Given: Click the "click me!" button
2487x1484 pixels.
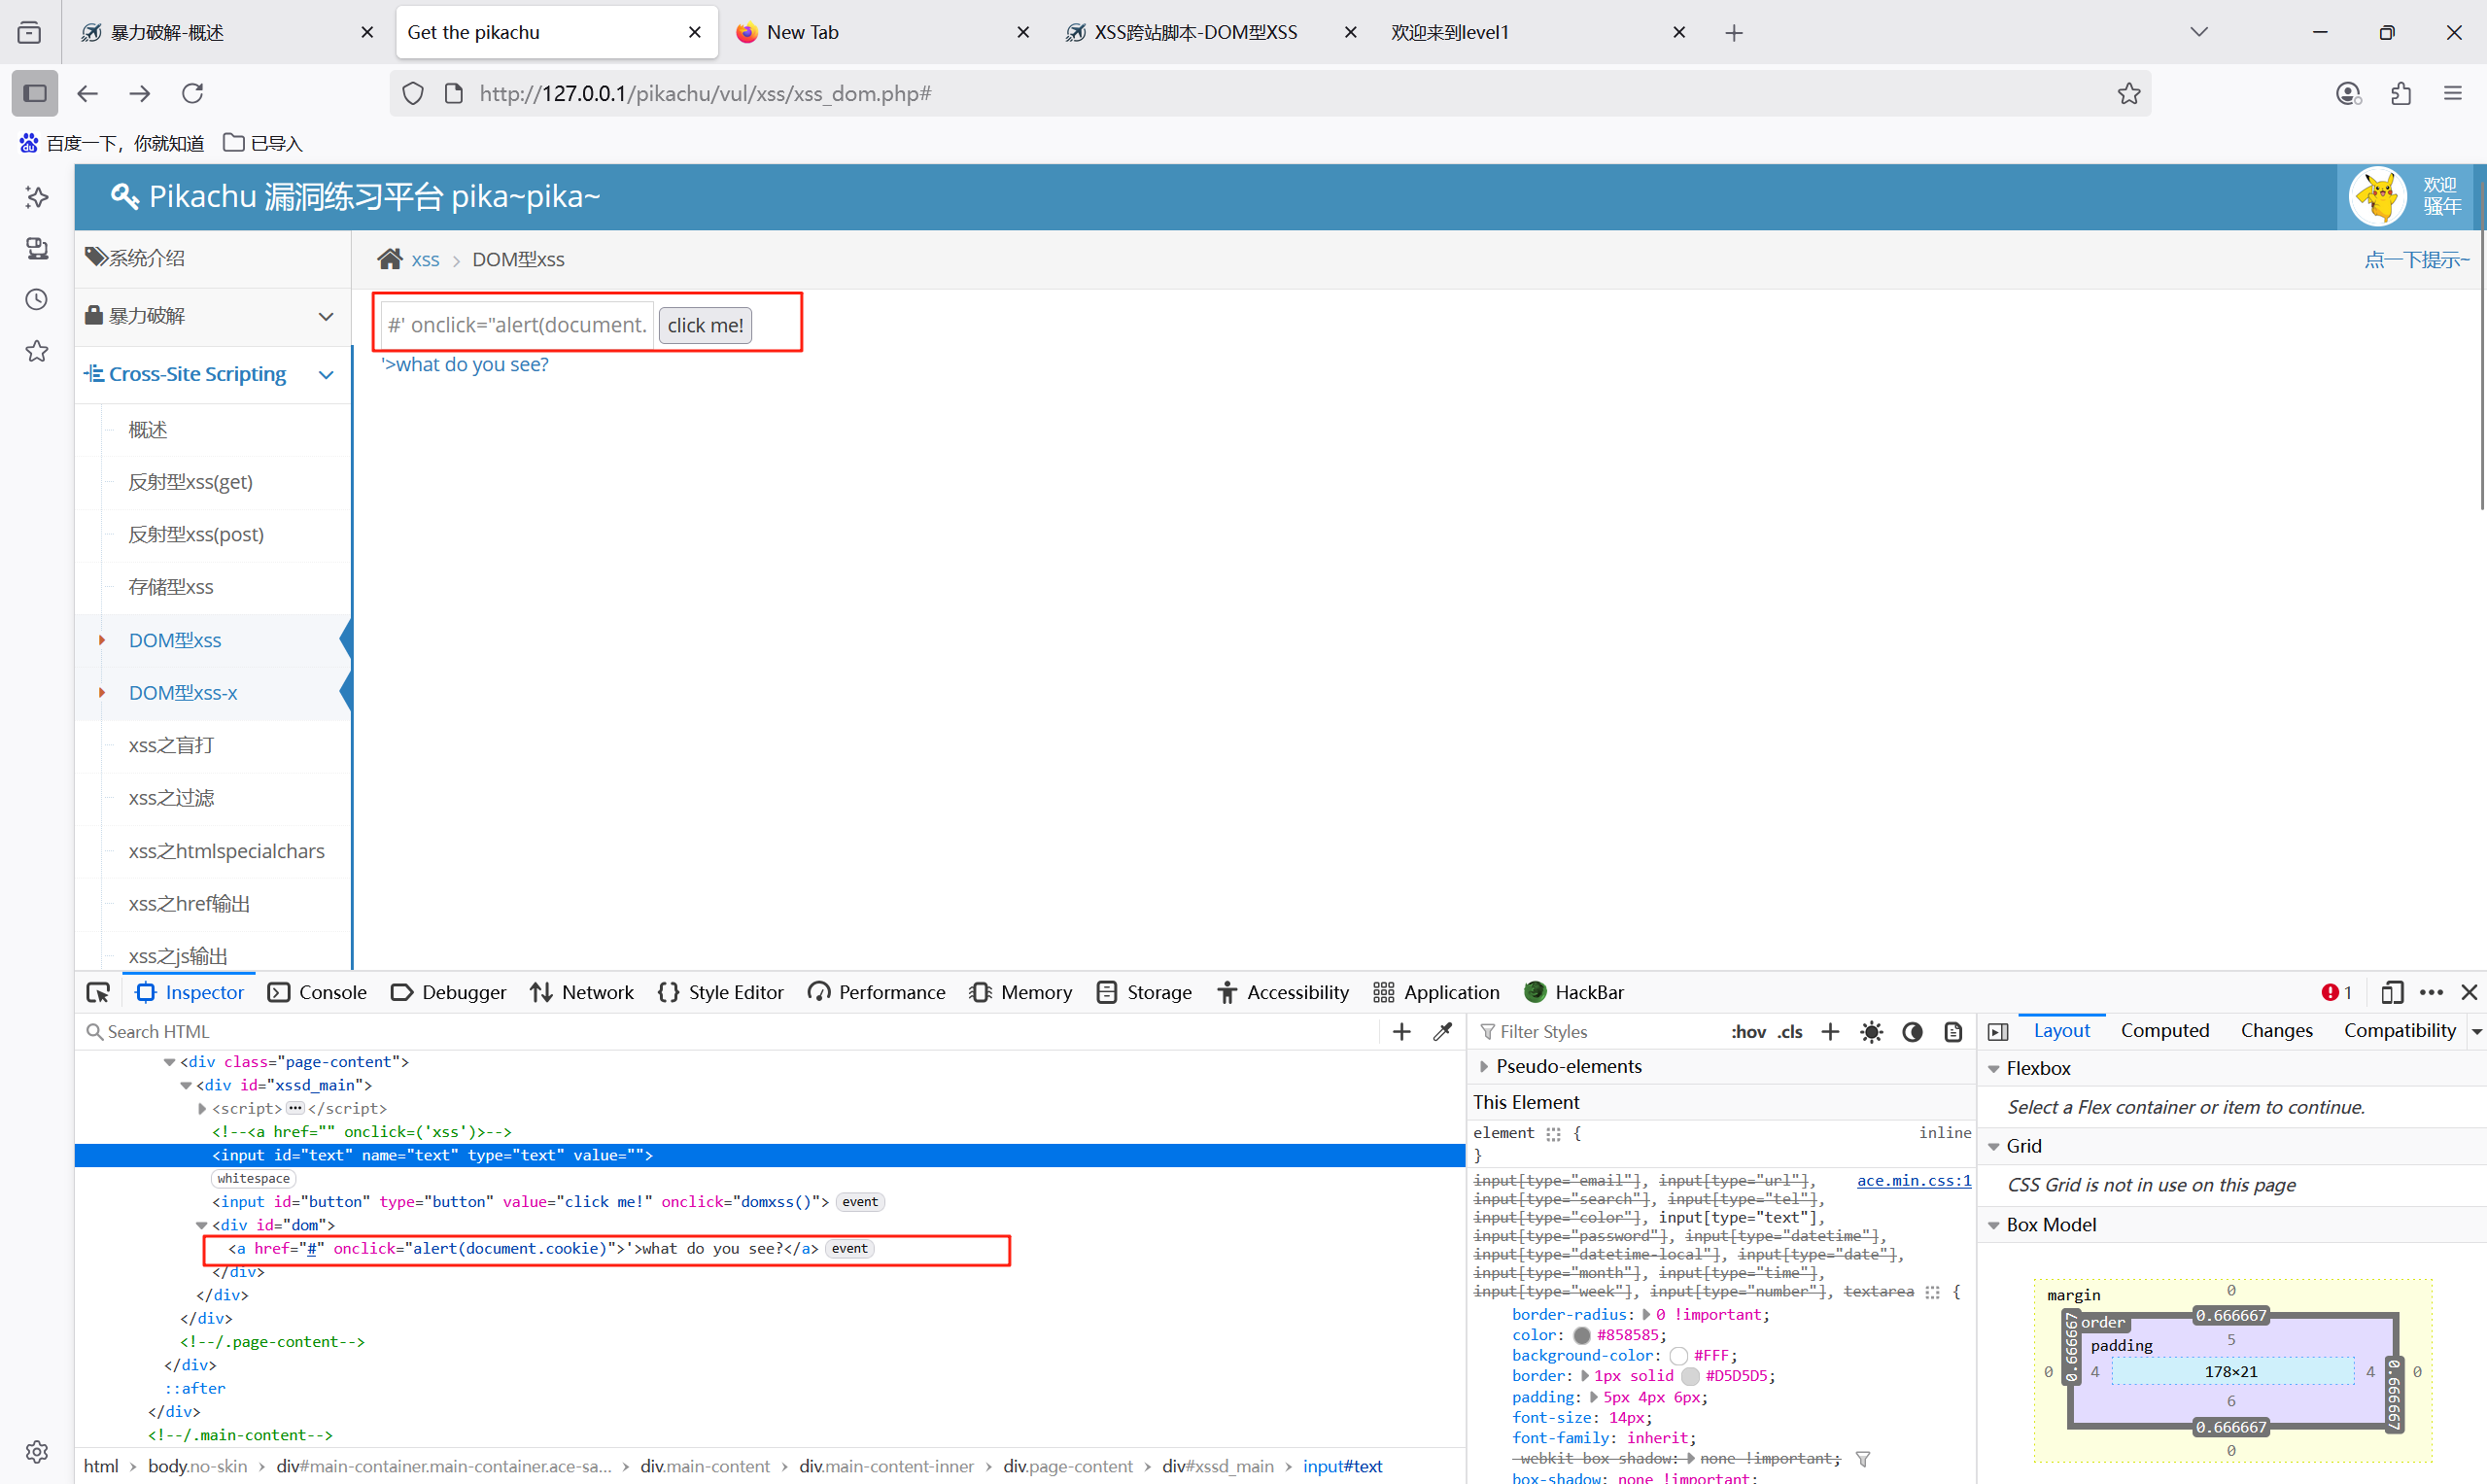Looking at the screenshot, I should (705, 325).
